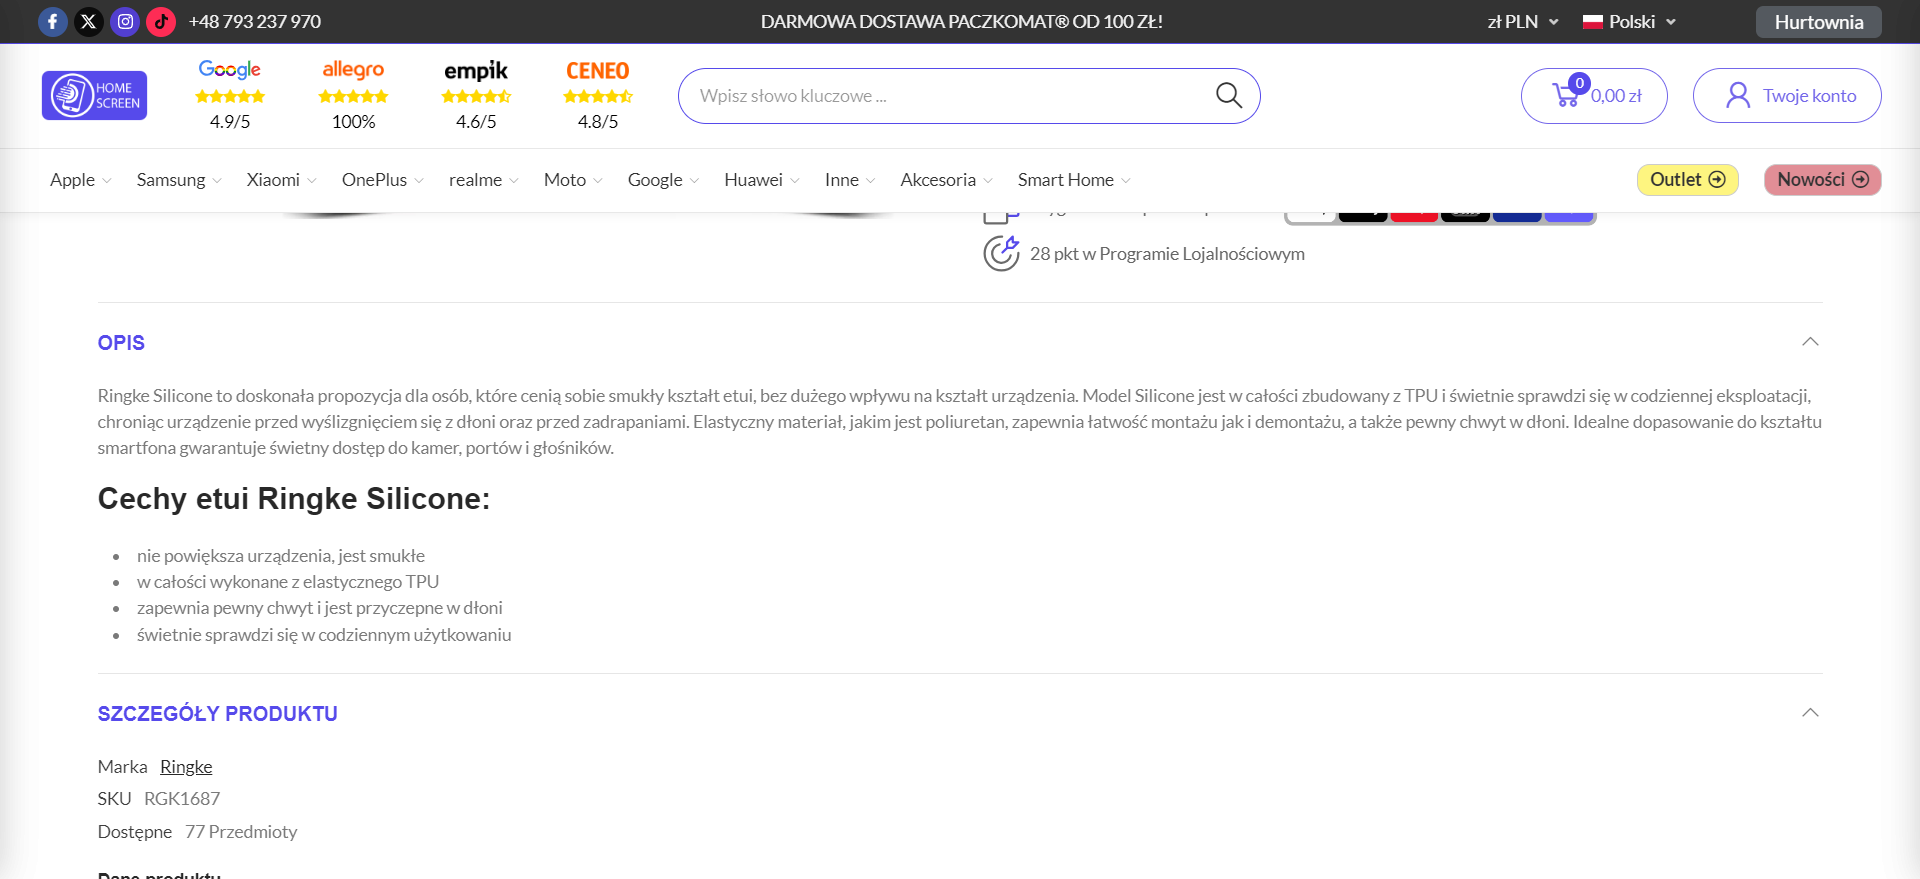
Task: Open the Facebook social icon
Action: coord(53,22)
